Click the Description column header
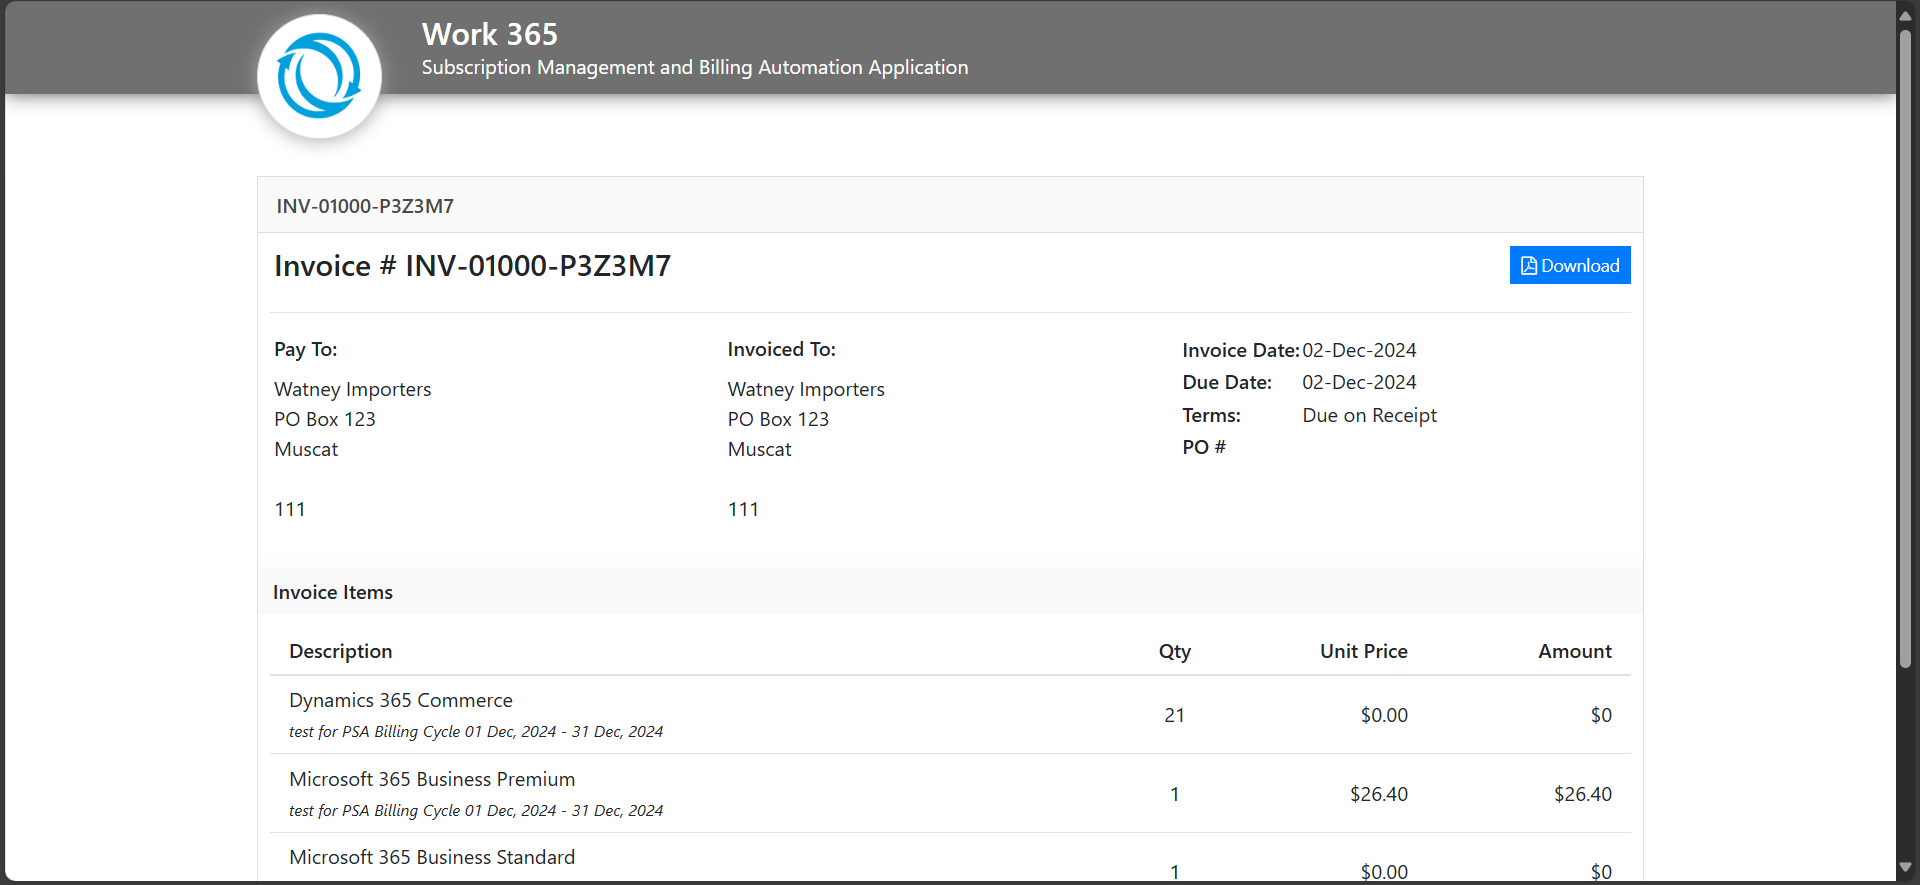Image resolution: width=1920 pixels, height=885 pixels. 341,651
